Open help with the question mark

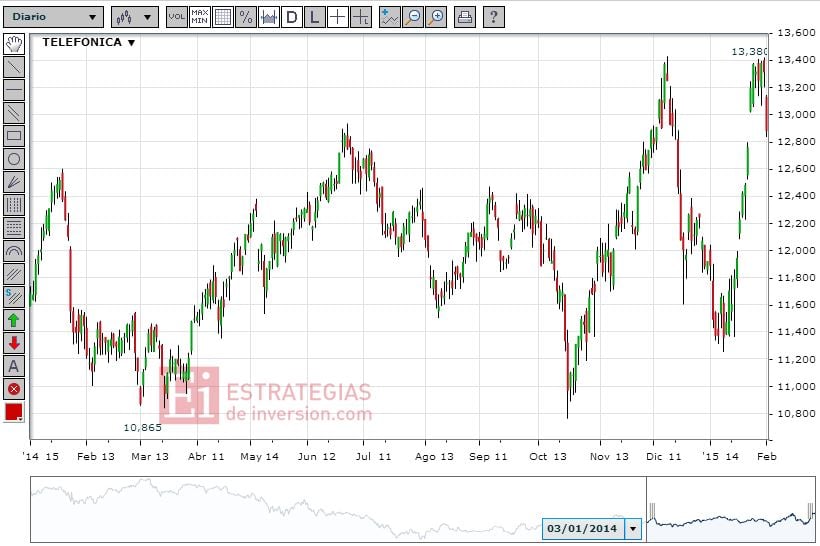tap(494, 17)
